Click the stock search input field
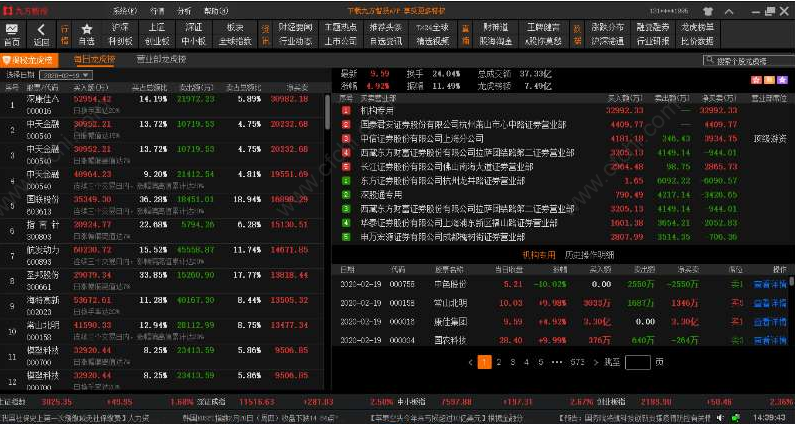 pyautogui.click(x=747, y=60)
